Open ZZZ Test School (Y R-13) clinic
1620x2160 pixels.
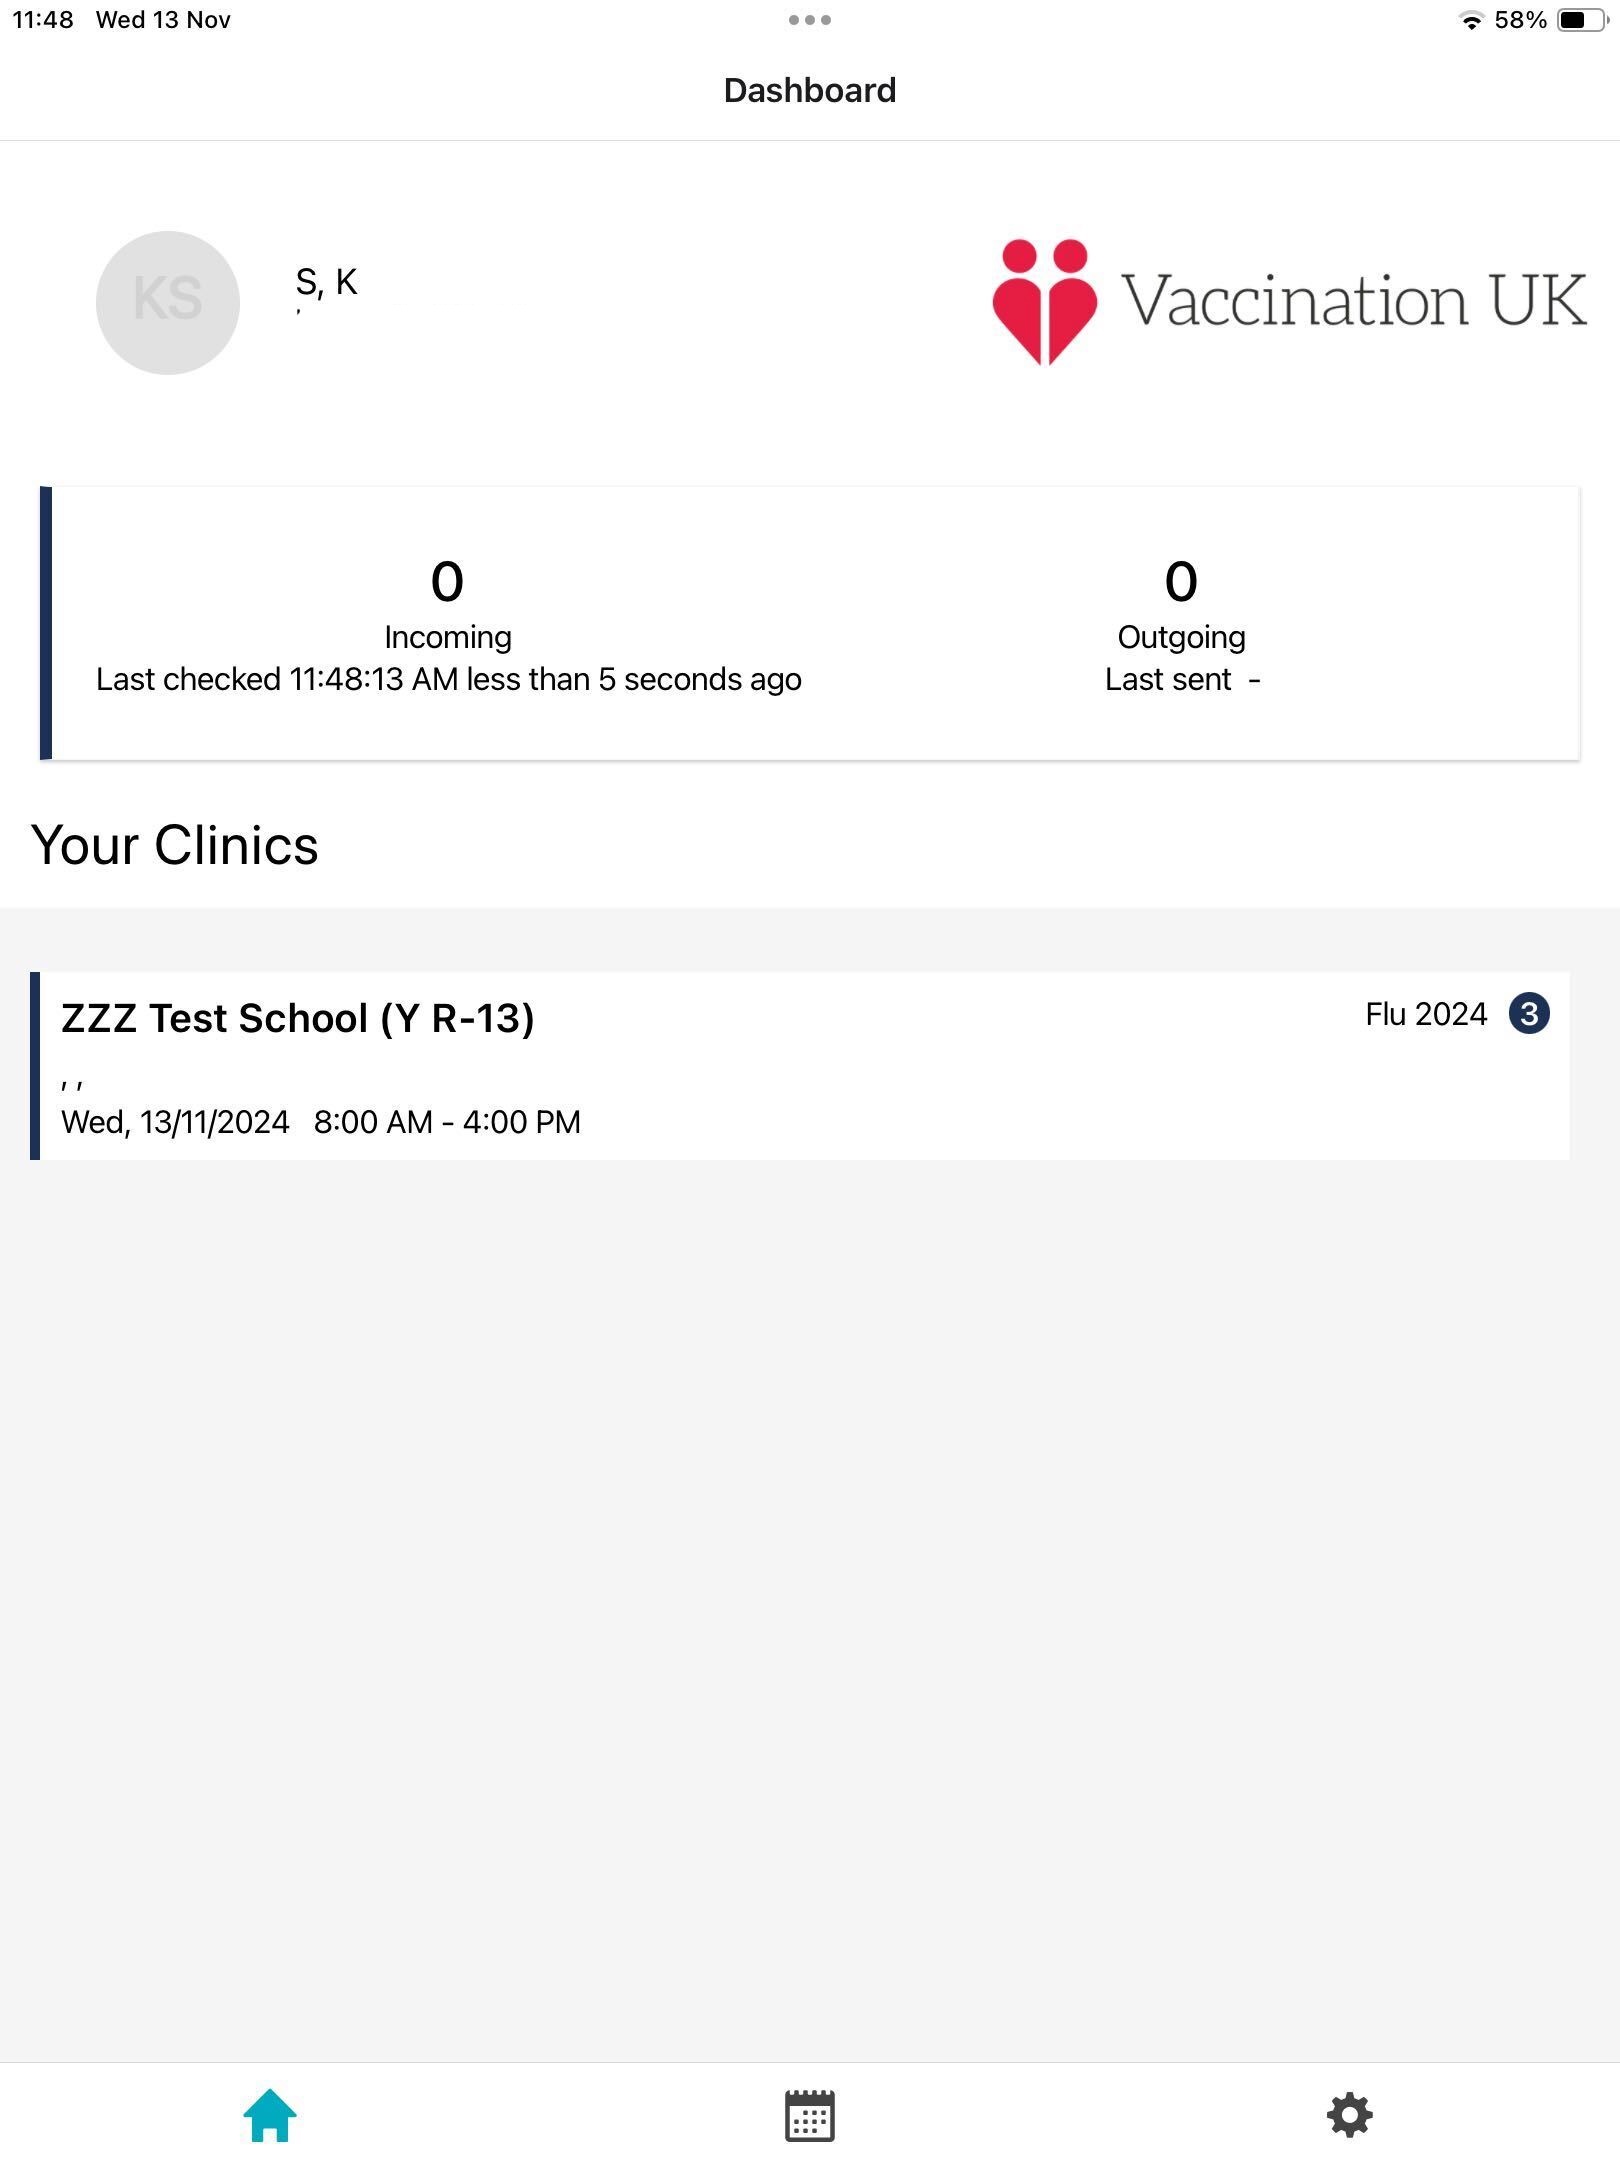coord(298,1018)
